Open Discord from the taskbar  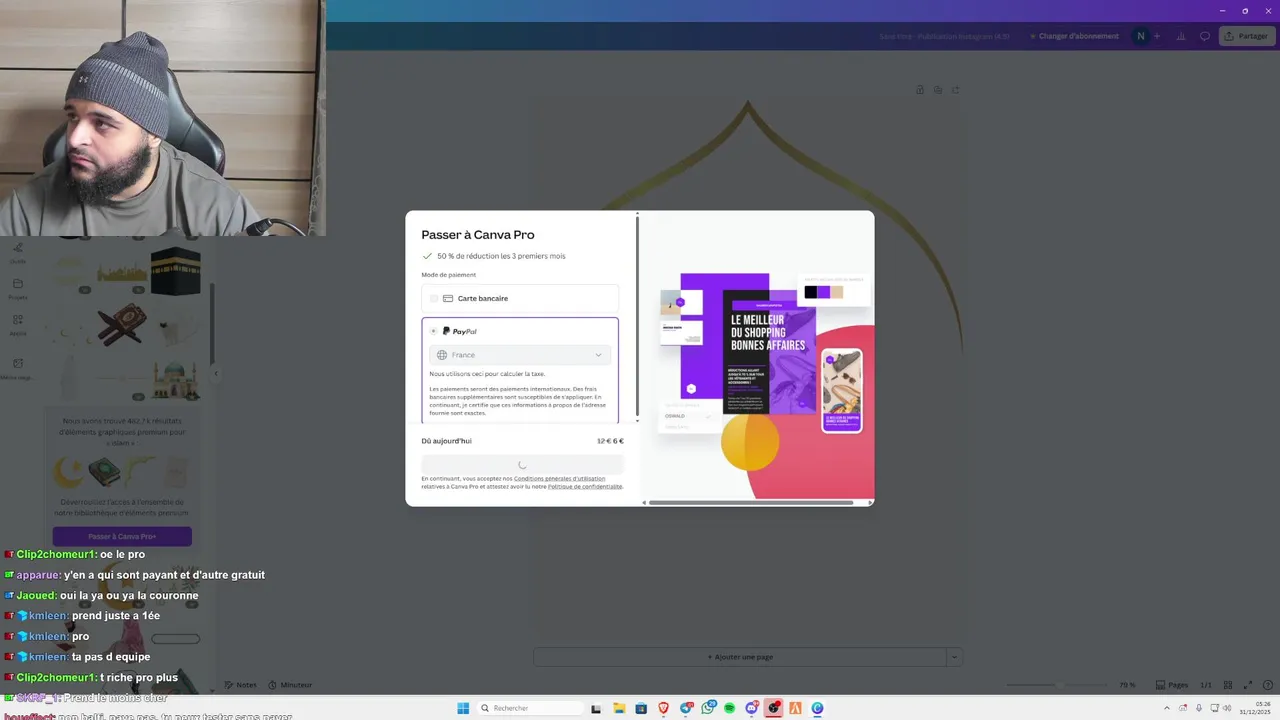(x=752, y=708)
